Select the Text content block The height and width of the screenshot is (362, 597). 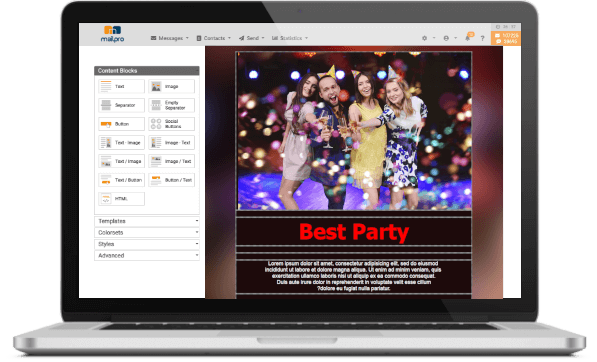click(x=121, y=86)
